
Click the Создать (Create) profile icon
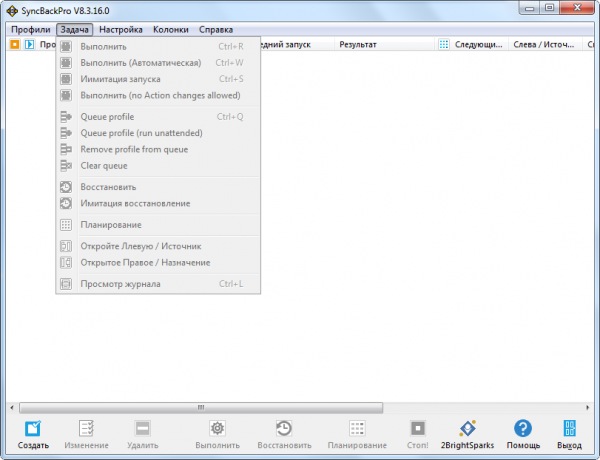(x=33, y=429)
